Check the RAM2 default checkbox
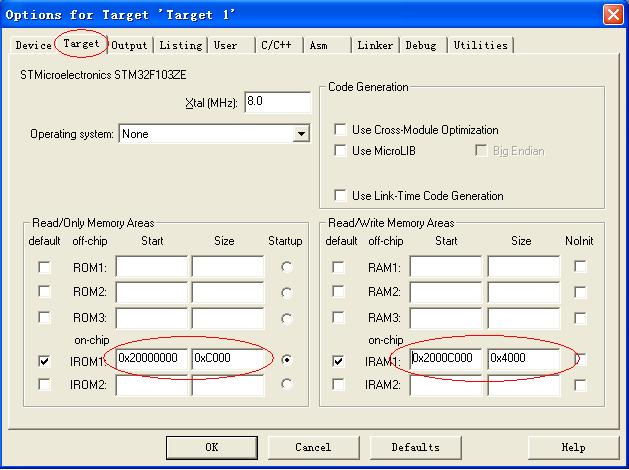Screen dimensions: 629x470 (x=338, y=292)
